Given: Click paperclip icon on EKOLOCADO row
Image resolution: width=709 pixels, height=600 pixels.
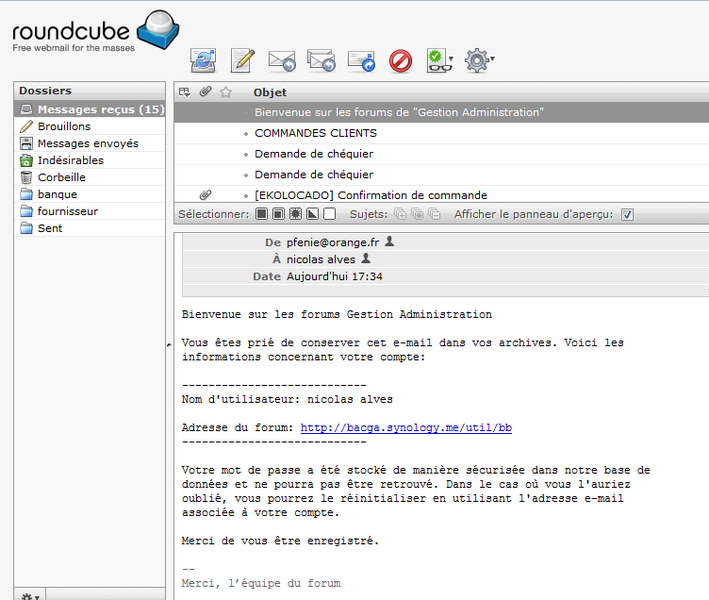Looking at the screenshot, I should coord(205,195).
